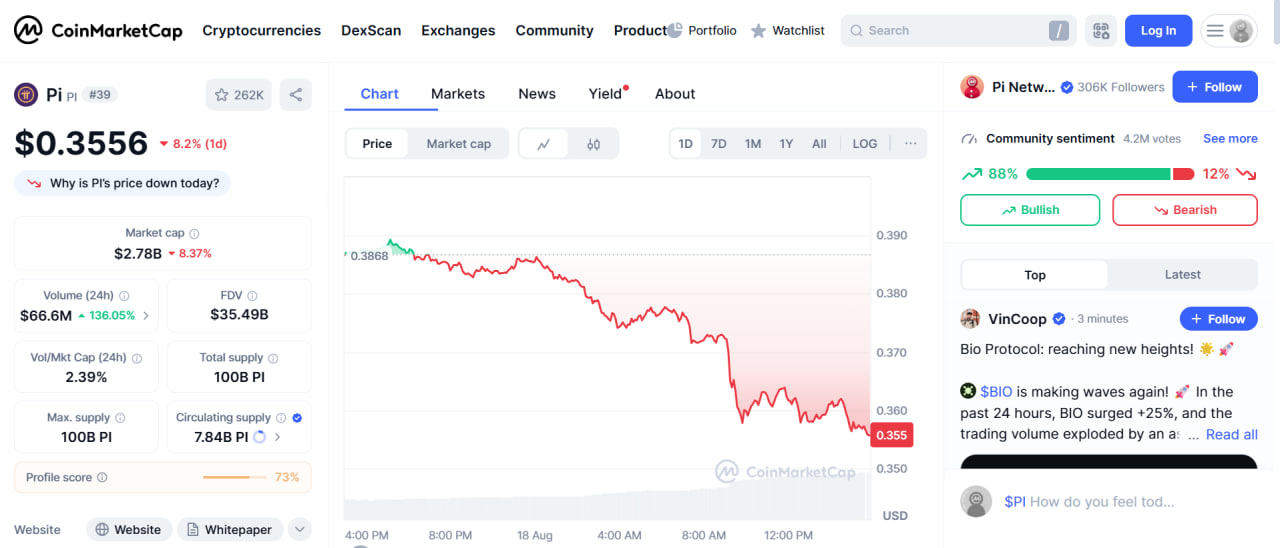Switch to the line chart icon
Viewport: 1280px width, 548px height.
tap(544, 144)
